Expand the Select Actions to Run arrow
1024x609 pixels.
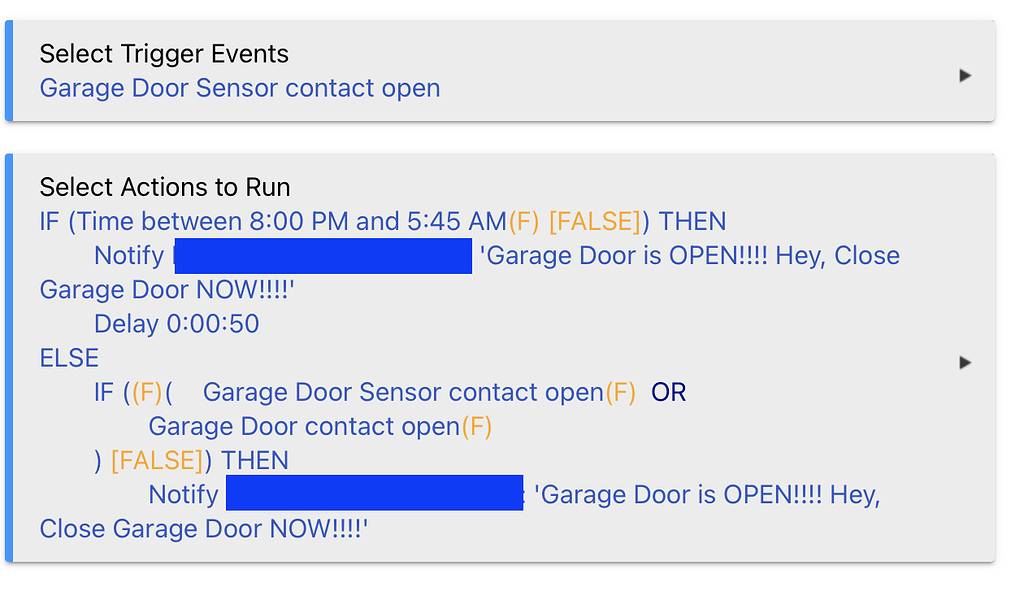tap(965, 362)
